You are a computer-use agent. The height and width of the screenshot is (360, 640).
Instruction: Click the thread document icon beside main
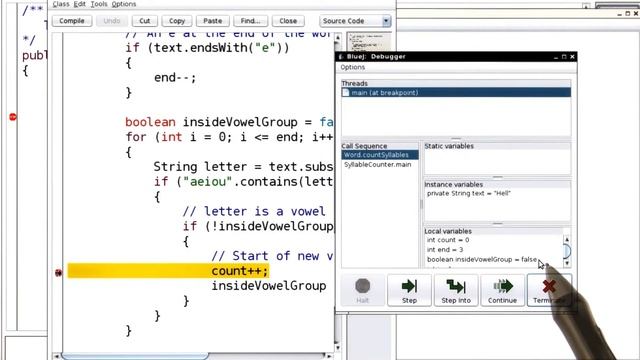pos(346,93)
